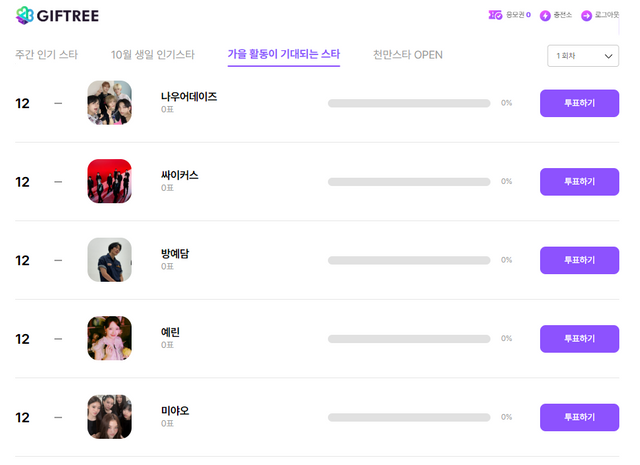Click the 싸이커스 group photo
This screenshot has width=640, height=465.
[x=109, y=181]
